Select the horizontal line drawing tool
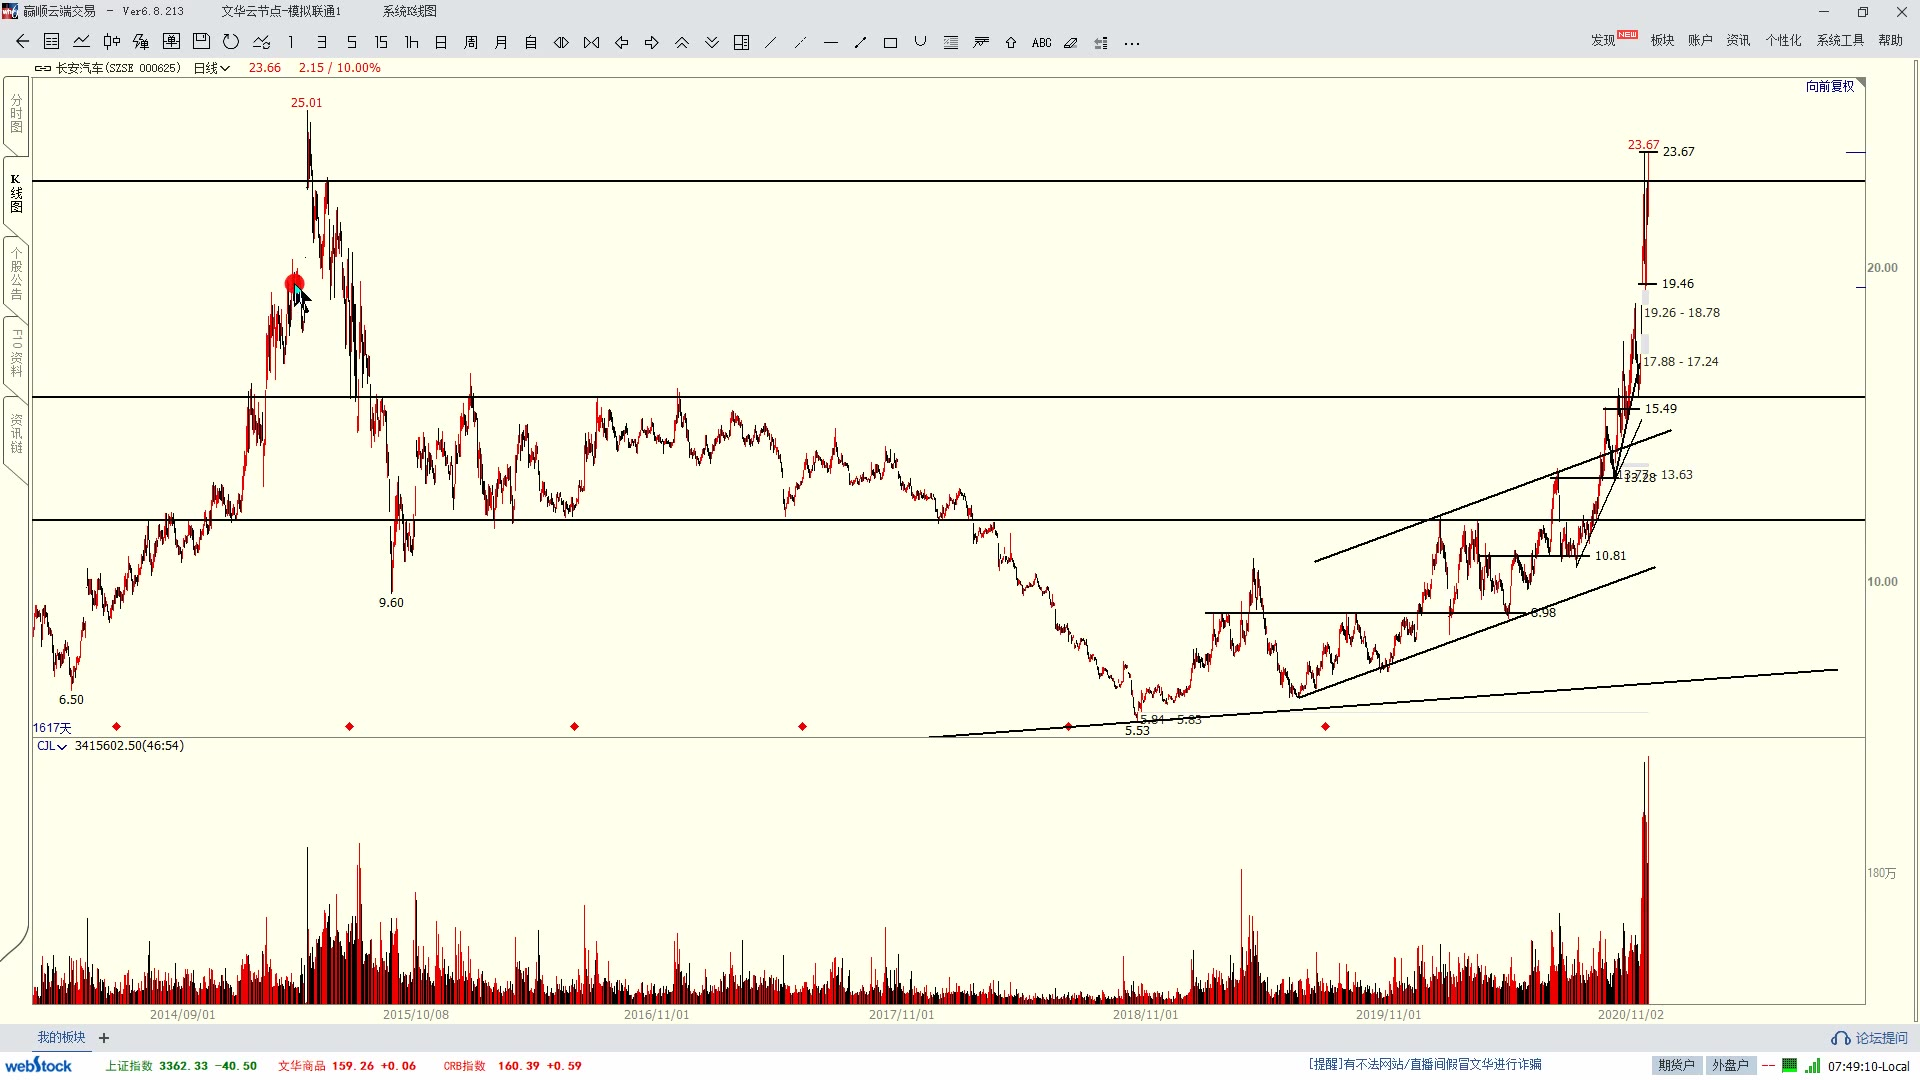This screenshot has width=1920, height=1080. [830, 43]
